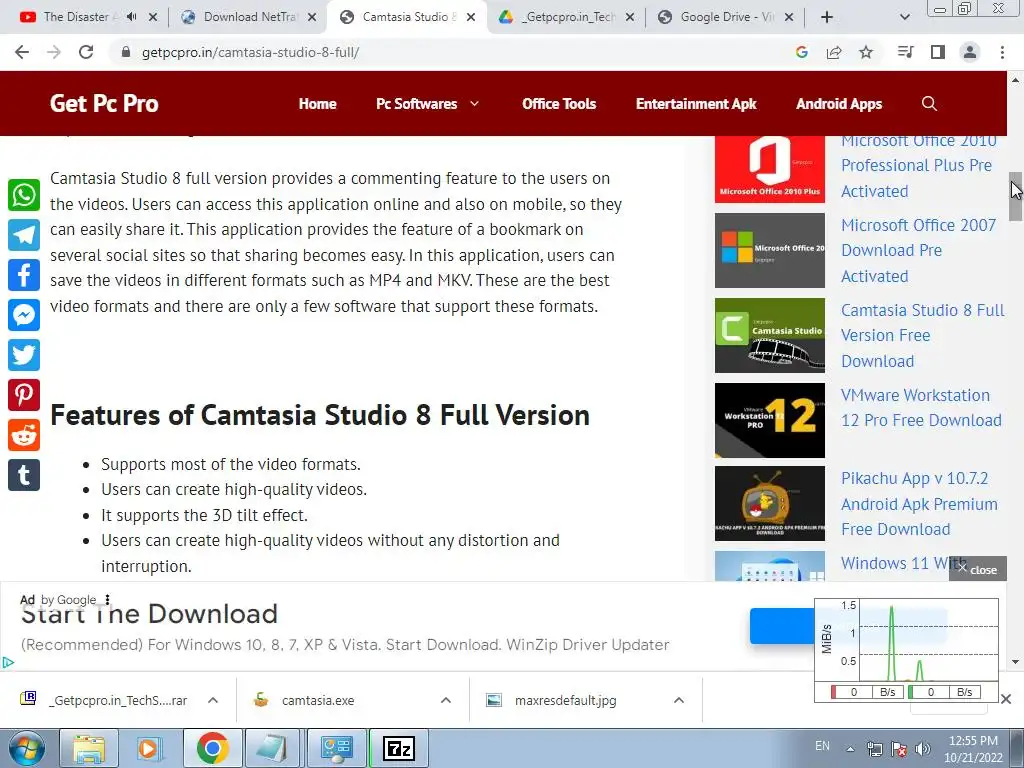Show hidden system tray icons arrow
Viewport: 1024px width, 768px height.
coord(850,749)
